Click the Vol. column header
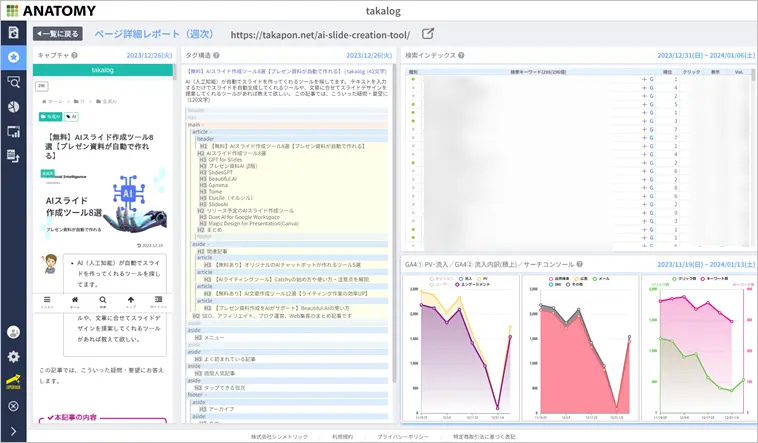 739,72
